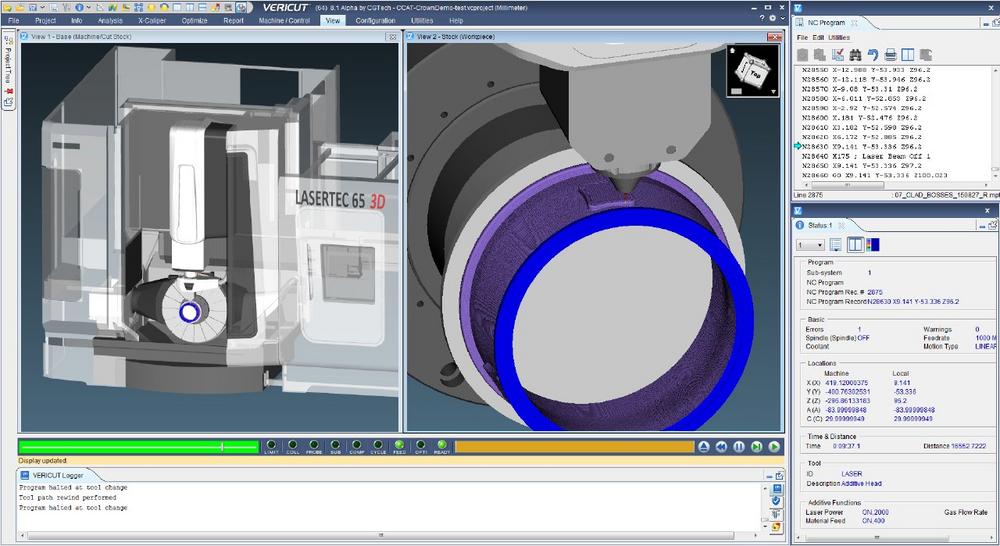Open the Status configure dropdown icon
The height and width of the screenshot is (546, 1000).
tap(835, 245)
